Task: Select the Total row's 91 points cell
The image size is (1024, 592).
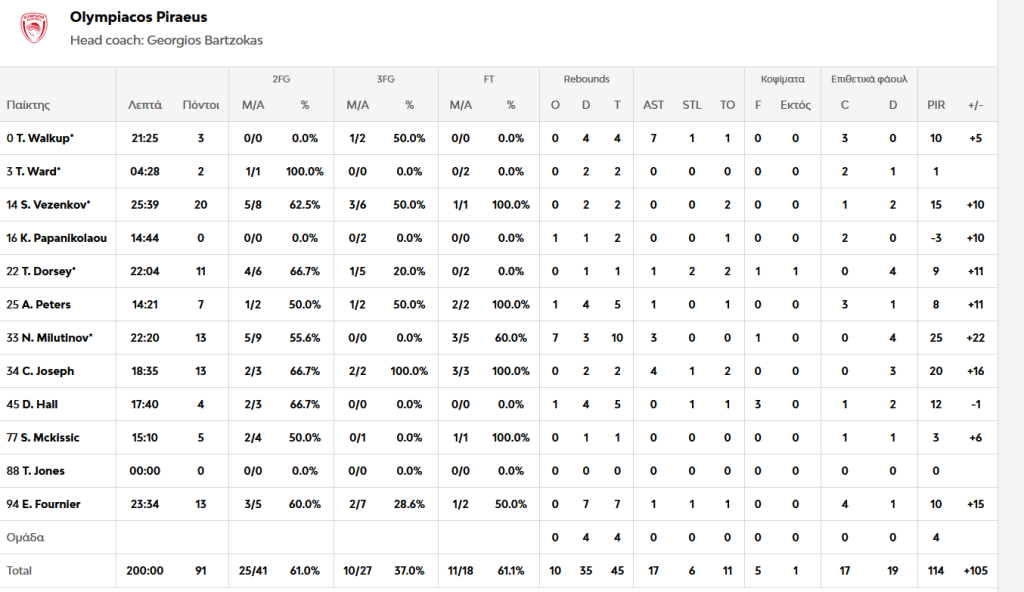Action: pyautogui.click(x=200, y=571)
